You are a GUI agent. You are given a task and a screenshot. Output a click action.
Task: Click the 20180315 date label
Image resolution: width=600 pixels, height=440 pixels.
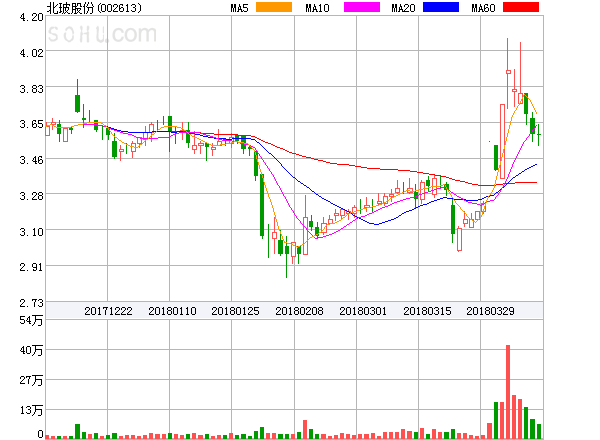coord(427,311)
